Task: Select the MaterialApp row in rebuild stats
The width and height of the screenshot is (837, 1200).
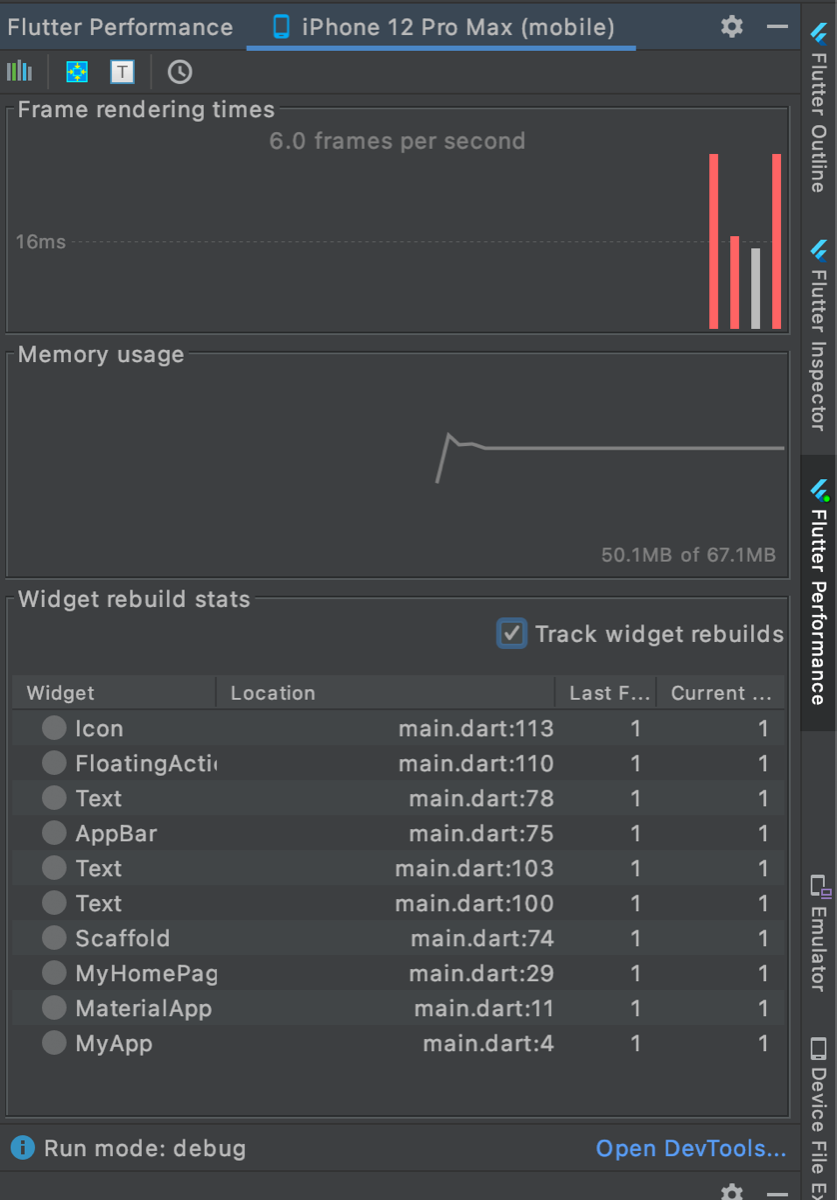Action: [300, 1008]
